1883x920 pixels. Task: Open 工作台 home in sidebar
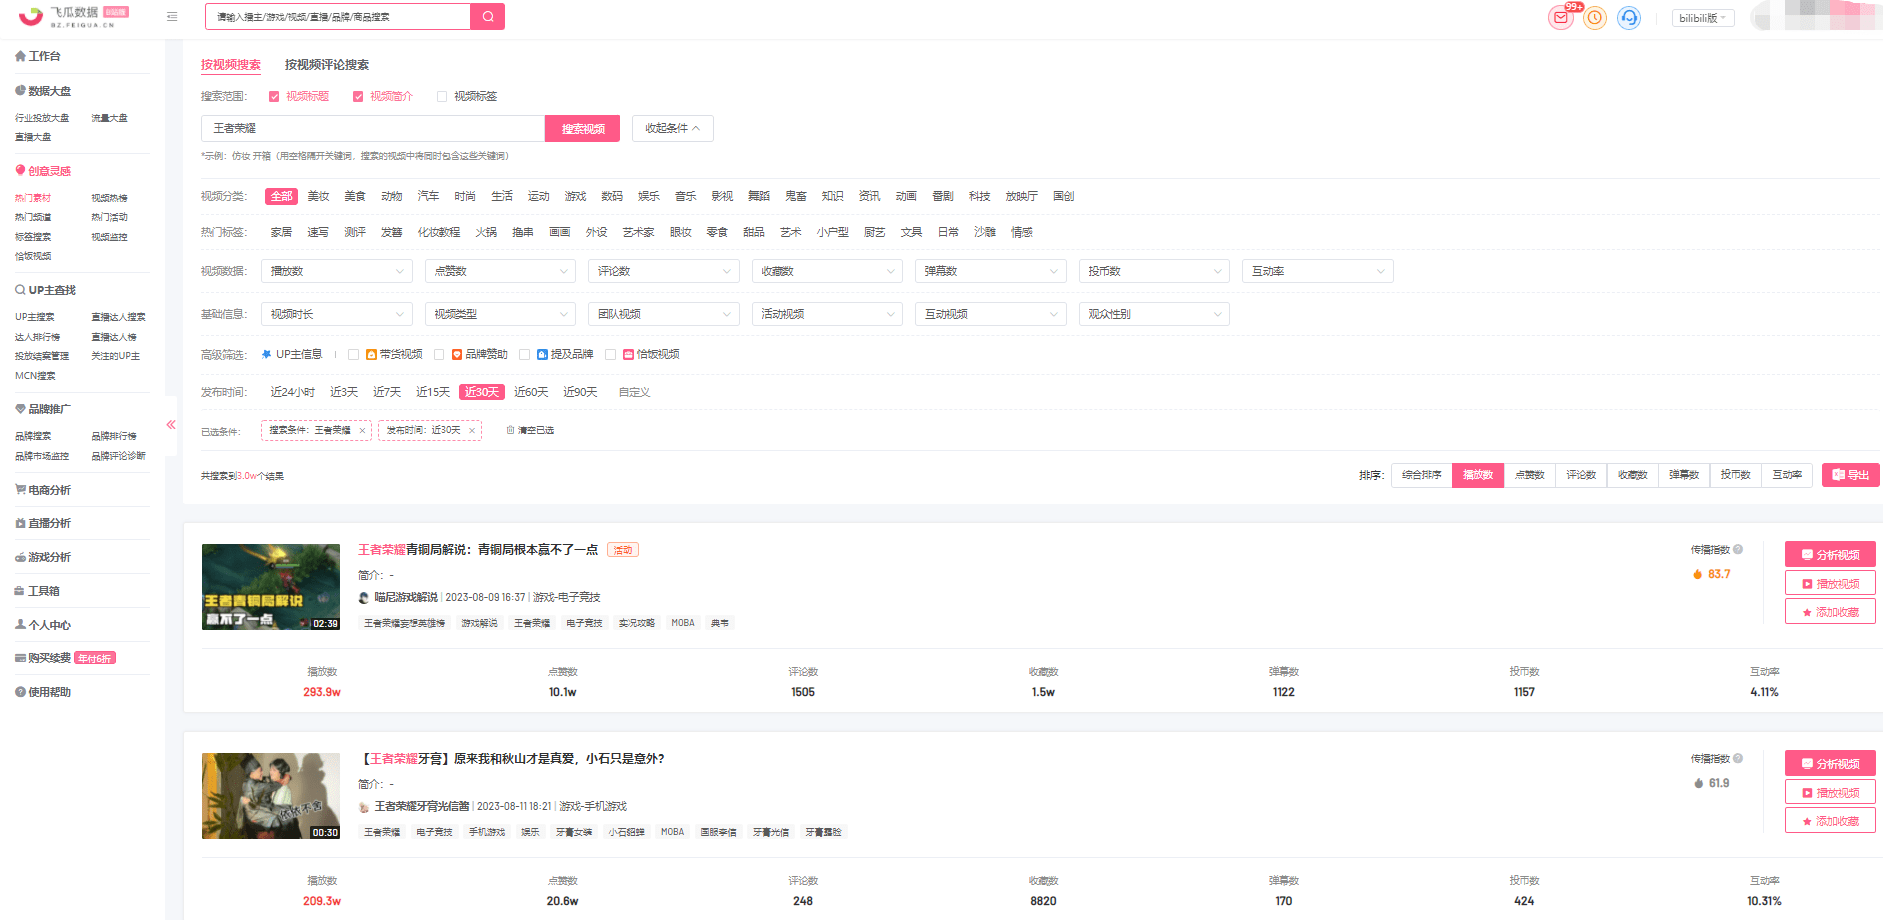(x=38, y=56)
